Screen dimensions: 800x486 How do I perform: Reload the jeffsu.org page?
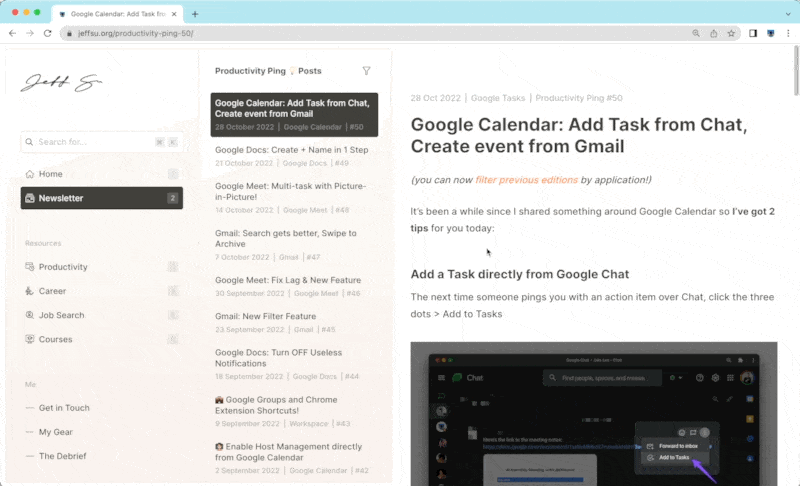pyautogui.click(x=47, y=33)
